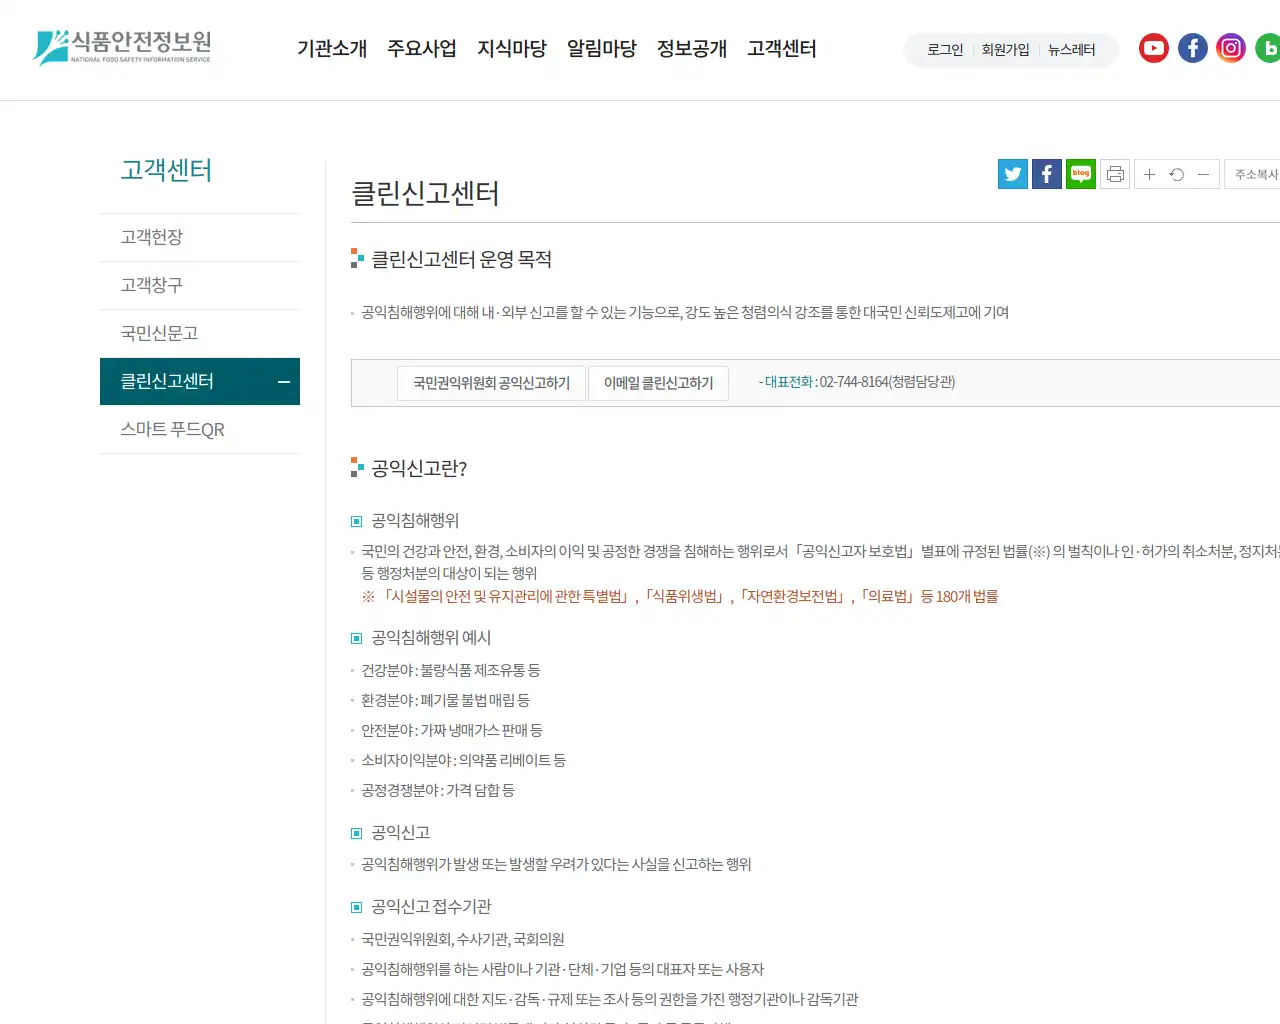Share page via Naver blog icon

coord(1081,174)
